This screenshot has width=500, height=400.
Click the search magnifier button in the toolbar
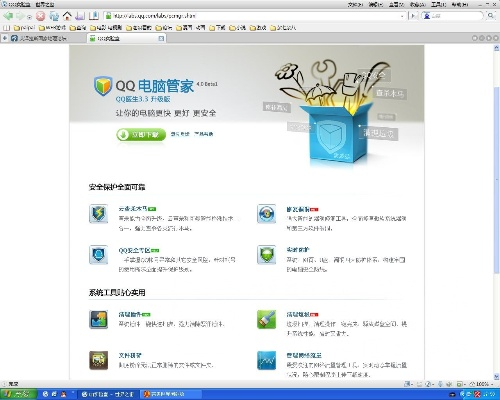click(x=491, y=16)
